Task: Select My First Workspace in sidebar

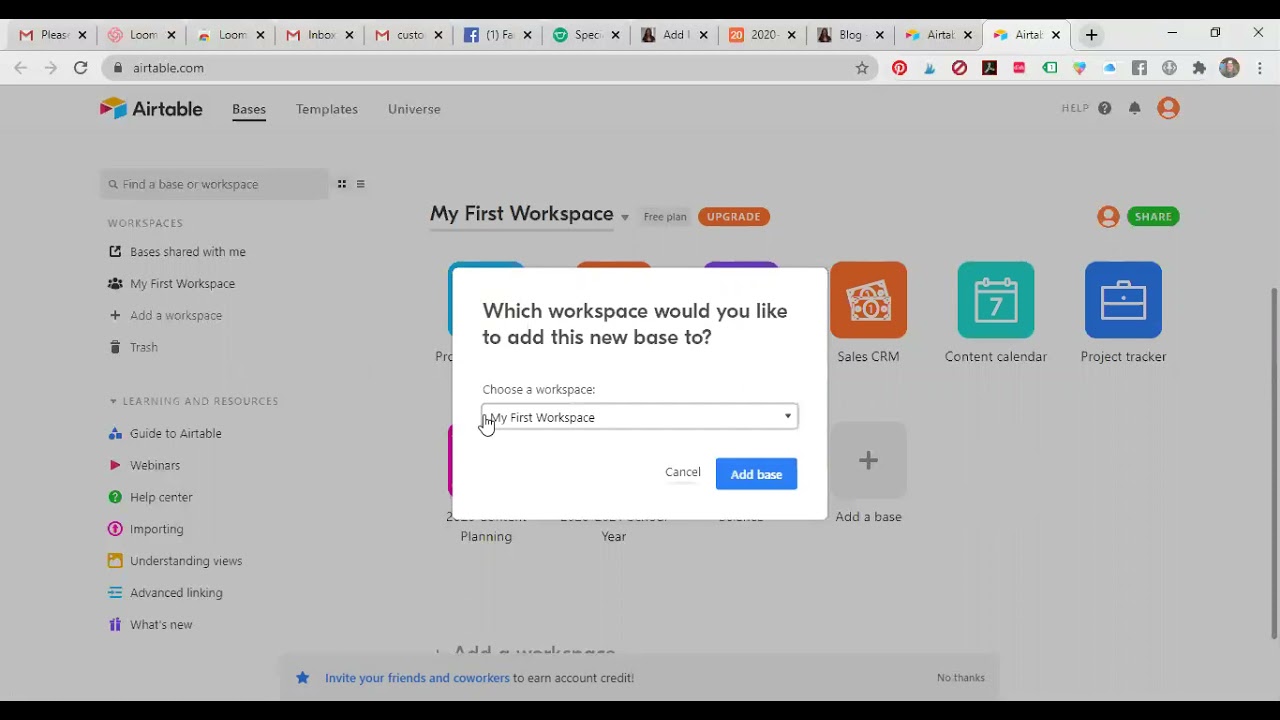Action: pos(182,284)
